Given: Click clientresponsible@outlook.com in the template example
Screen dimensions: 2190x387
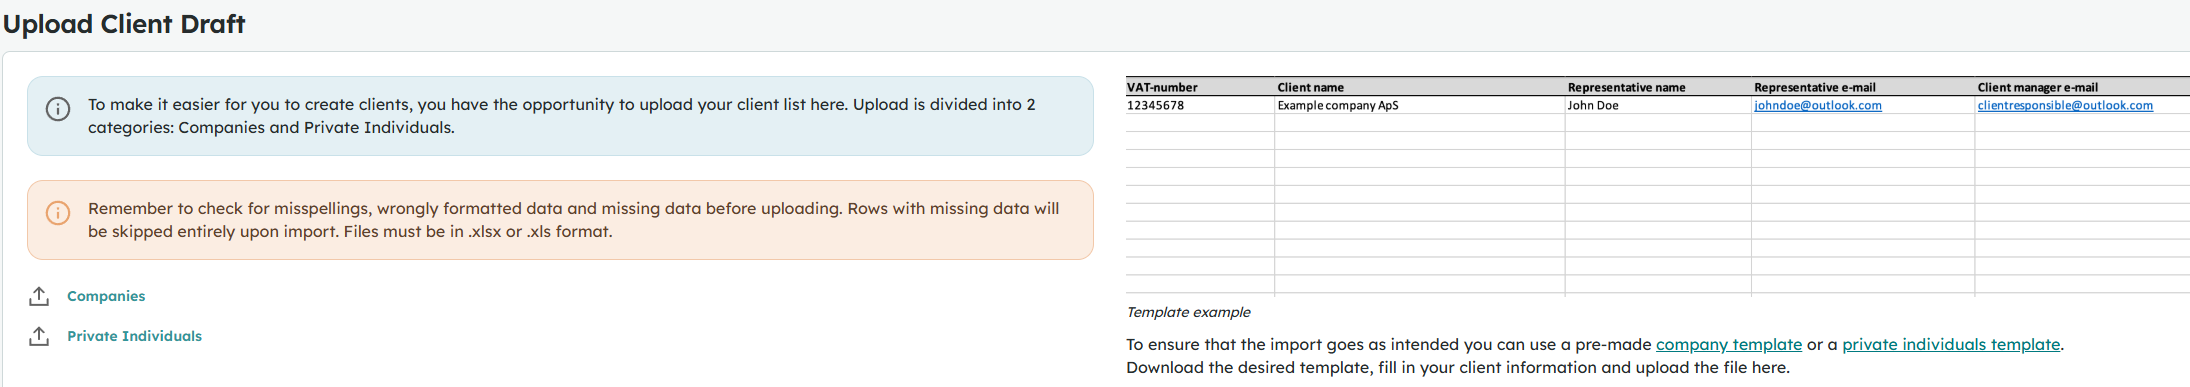Looking at the screenshot, I should tap(2065, 105).
